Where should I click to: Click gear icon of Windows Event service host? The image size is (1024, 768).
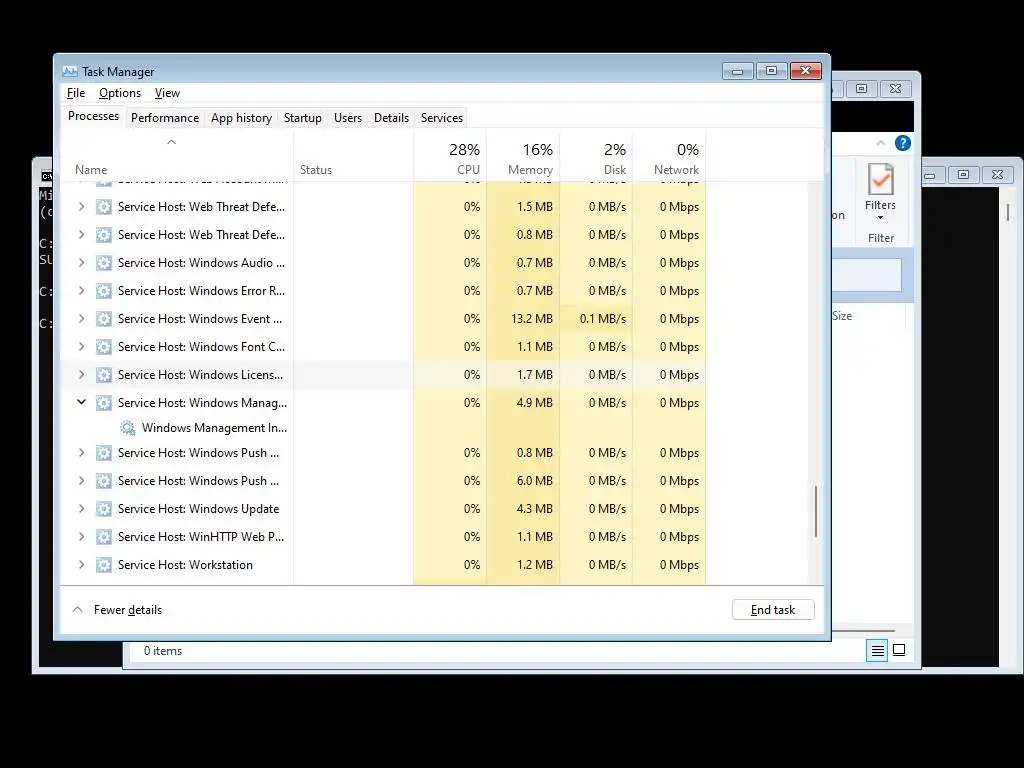click(x=104, y=319)
